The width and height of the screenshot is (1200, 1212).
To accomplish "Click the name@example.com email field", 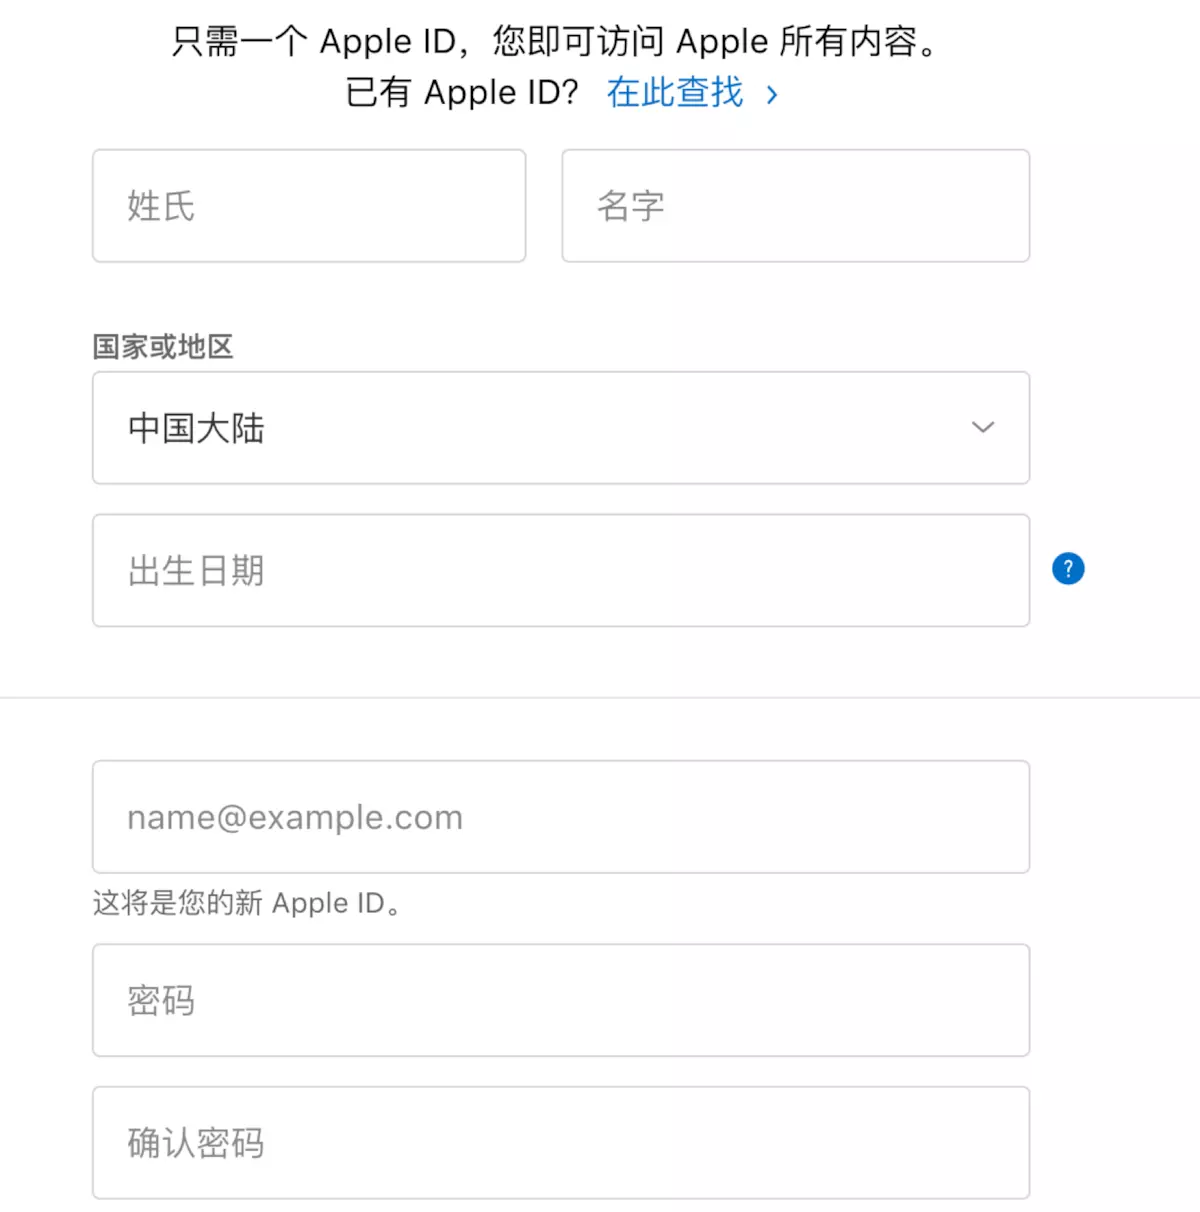I will click(x=561, y=817).
